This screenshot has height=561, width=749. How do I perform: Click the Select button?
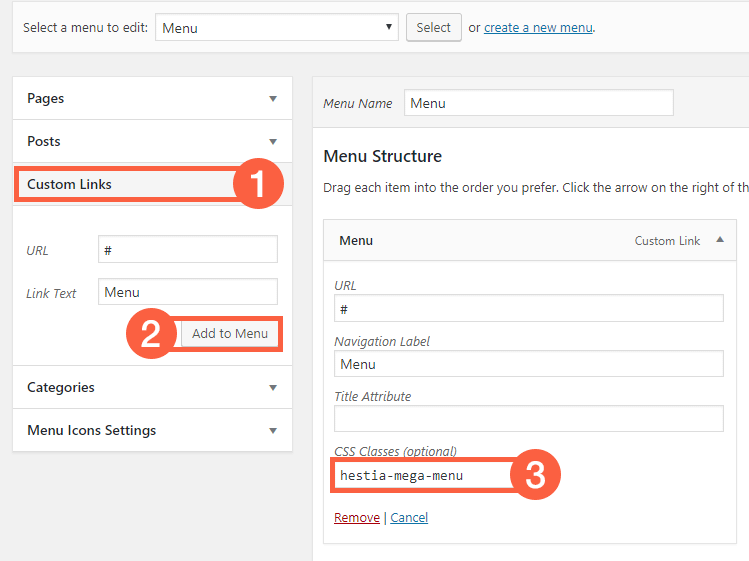(x=433, y=28)
